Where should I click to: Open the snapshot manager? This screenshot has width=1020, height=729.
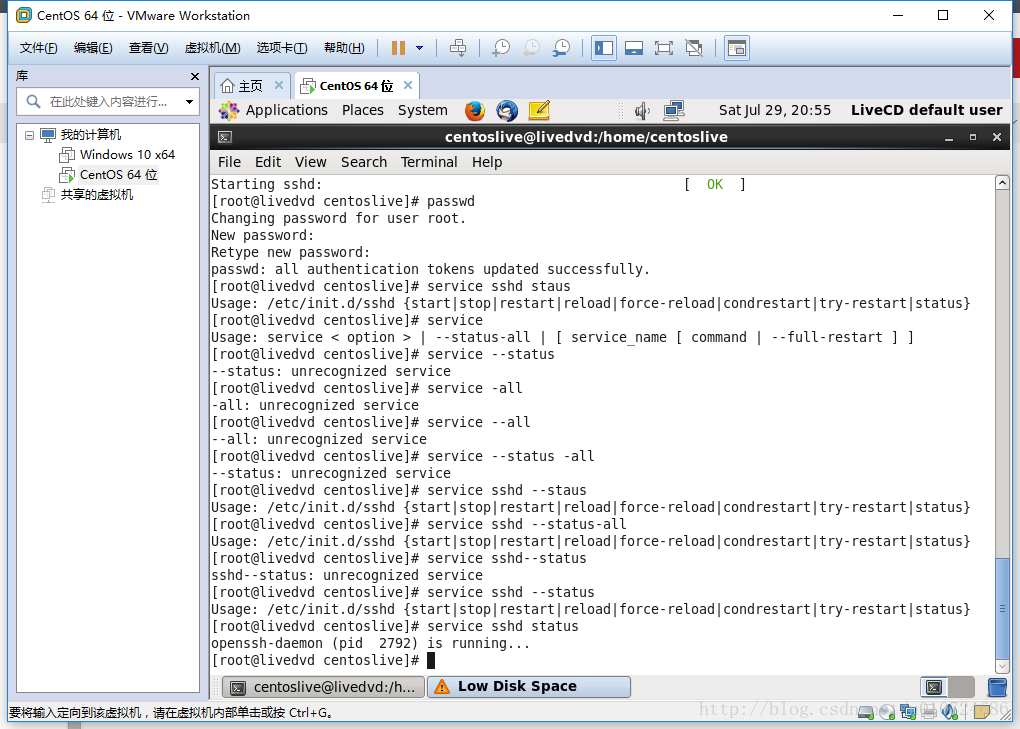click(561, 48)
